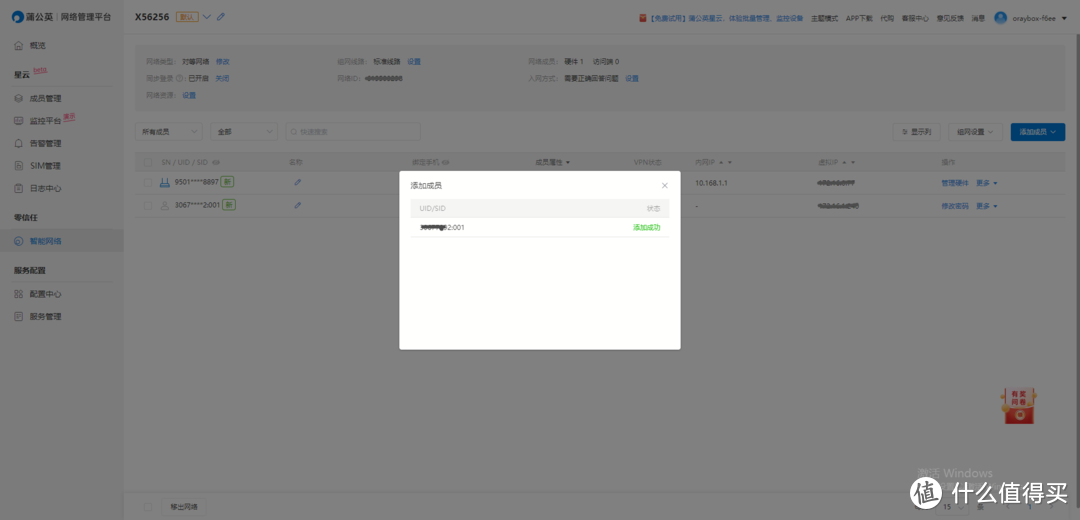Viewport: 1080px width, 520px height.
Task: Close the 添加成员 dialog
Action: [x=665, y=185]
